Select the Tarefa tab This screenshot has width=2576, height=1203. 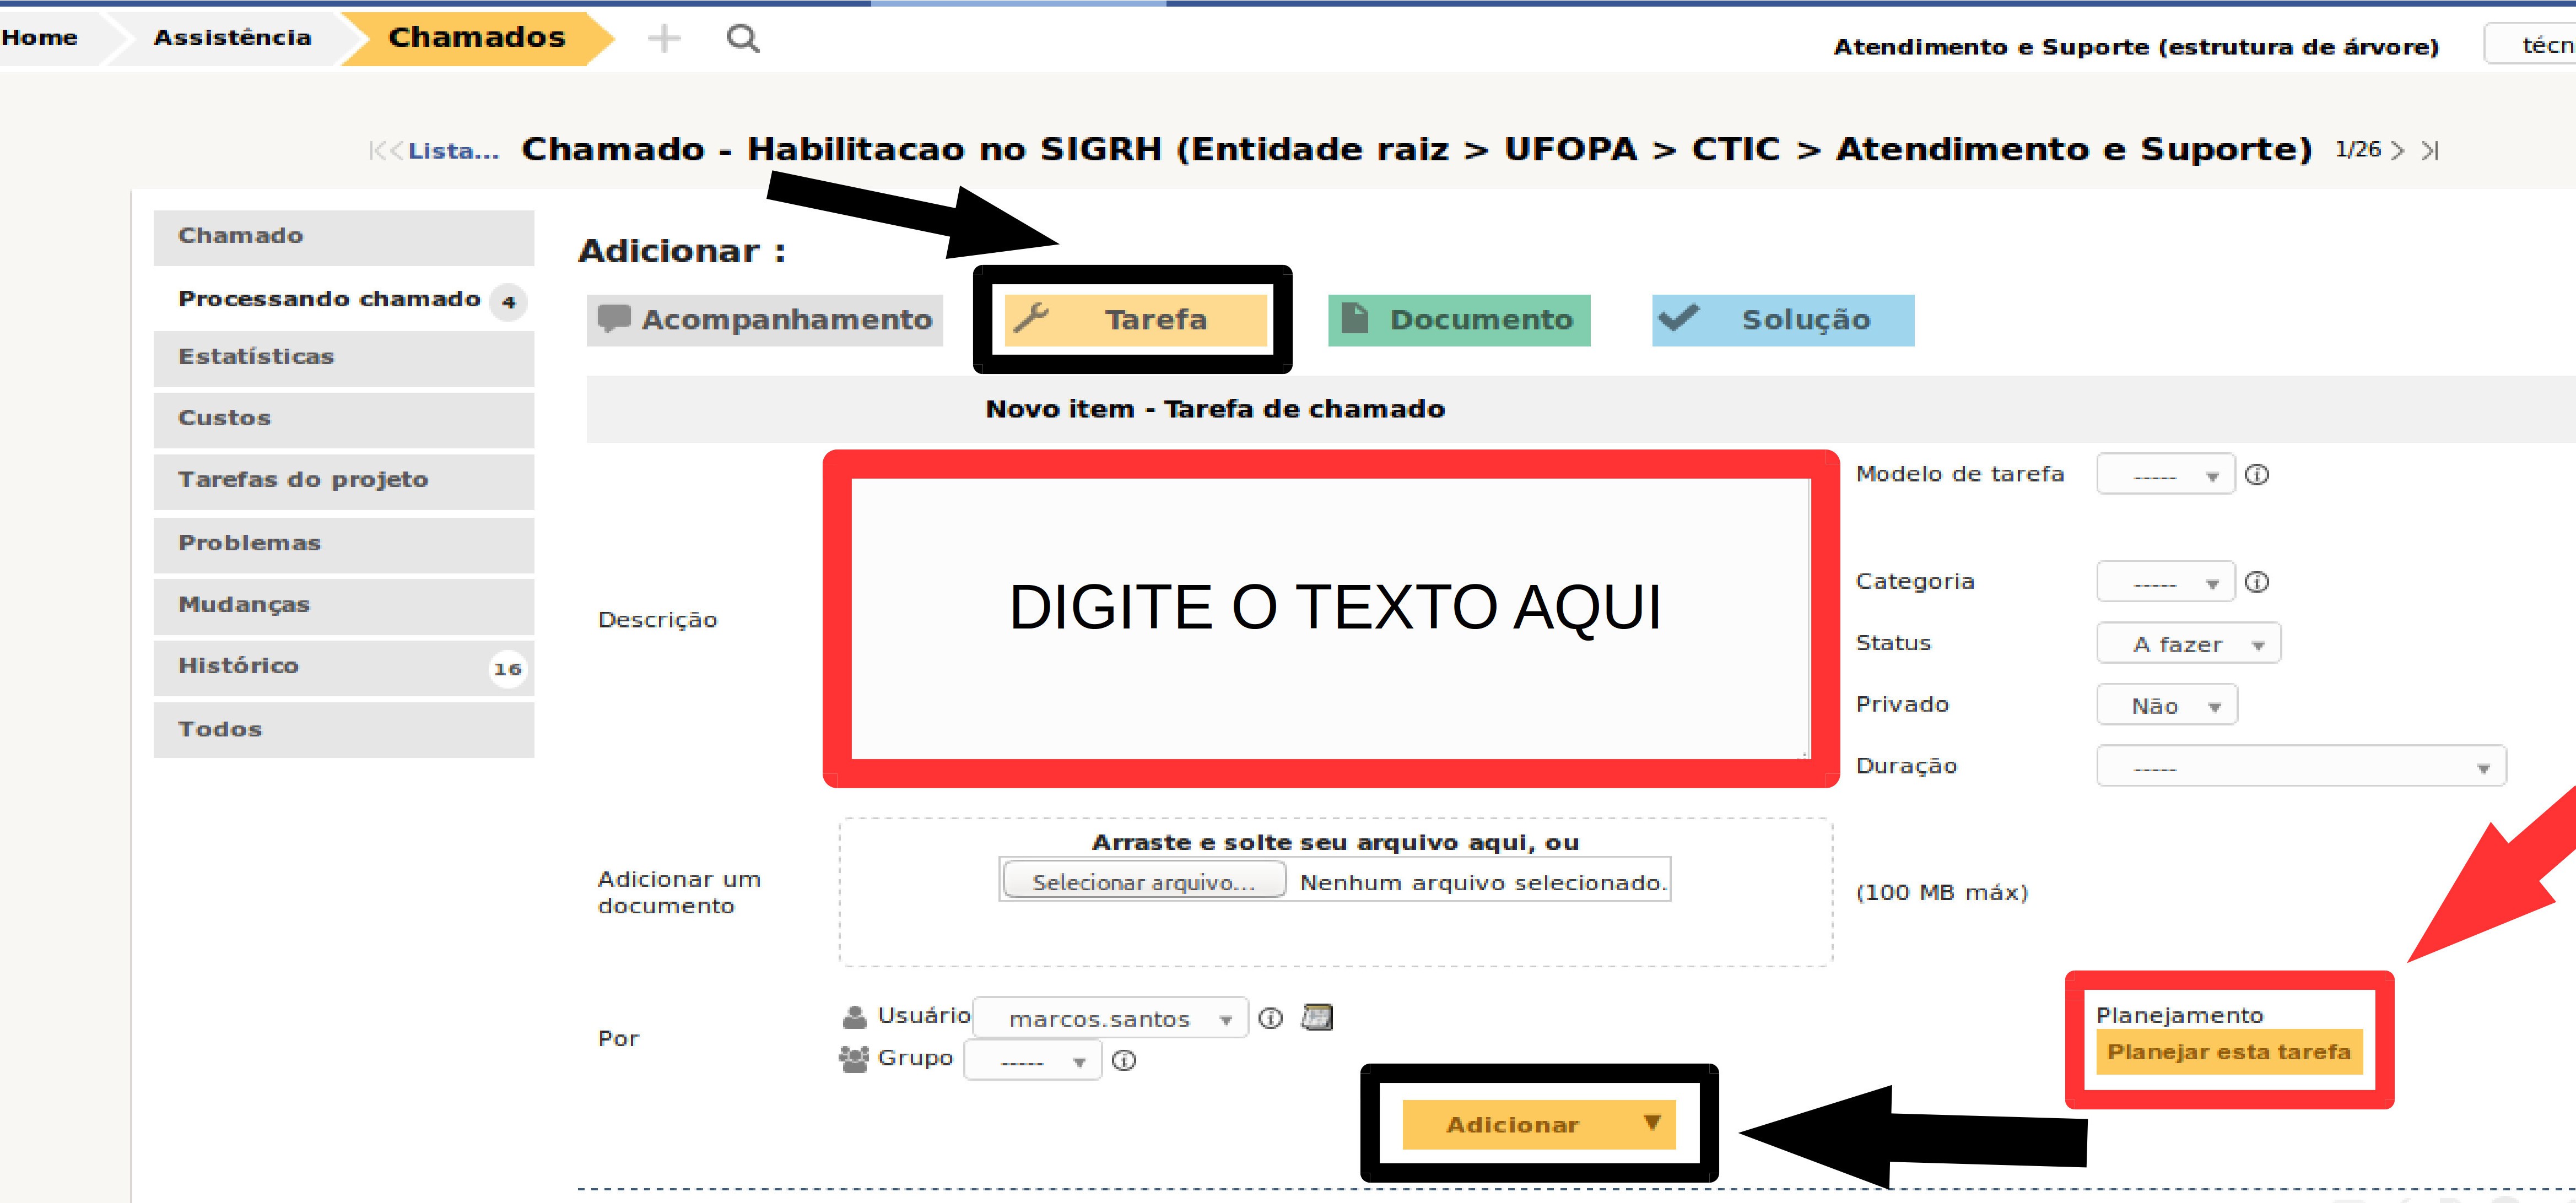[x=1135, y=320]
